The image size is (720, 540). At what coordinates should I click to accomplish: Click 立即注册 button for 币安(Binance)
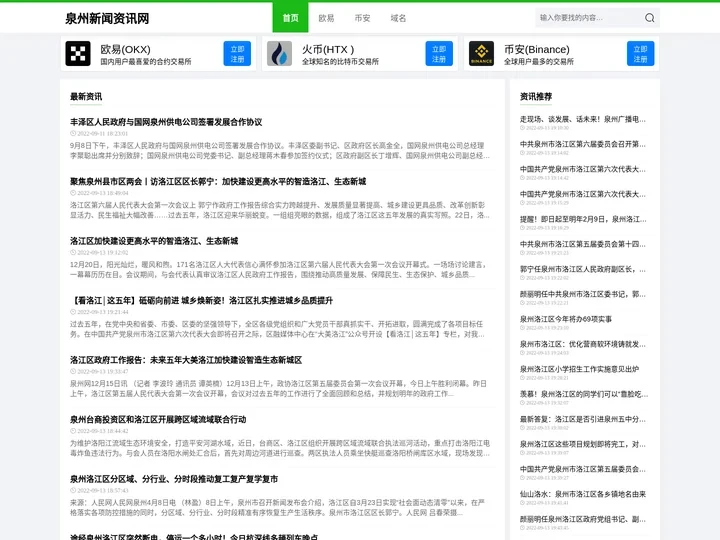641,54
